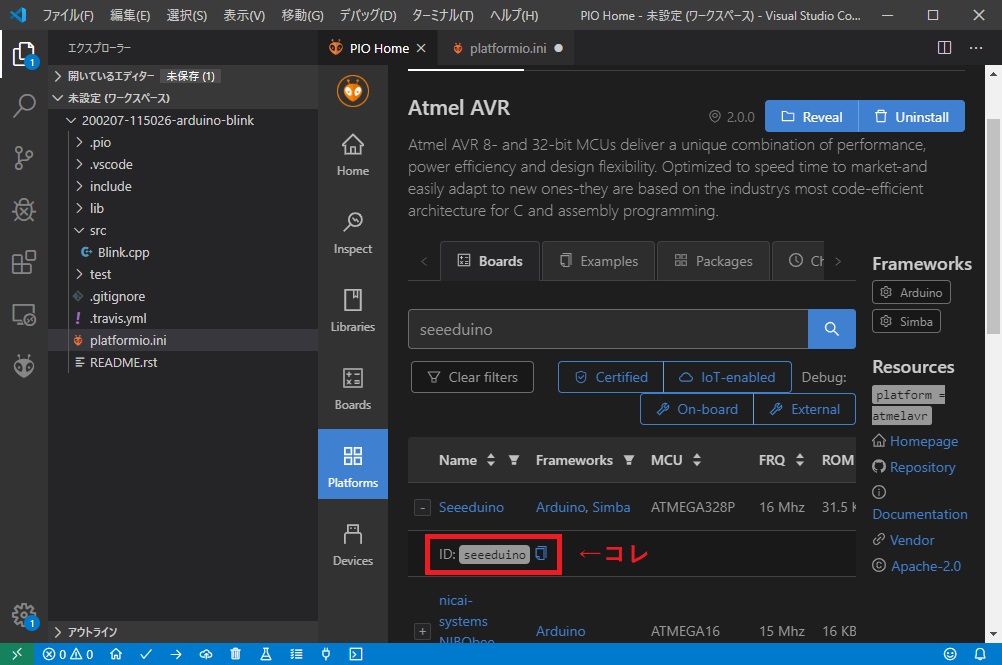
Task: Open the Search view in activity bar
Action: coord(24,106)
